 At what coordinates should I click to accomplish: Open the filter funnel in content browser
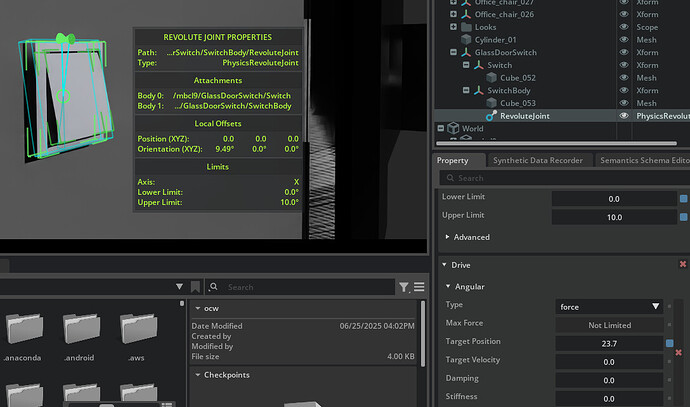pos(404,287)
